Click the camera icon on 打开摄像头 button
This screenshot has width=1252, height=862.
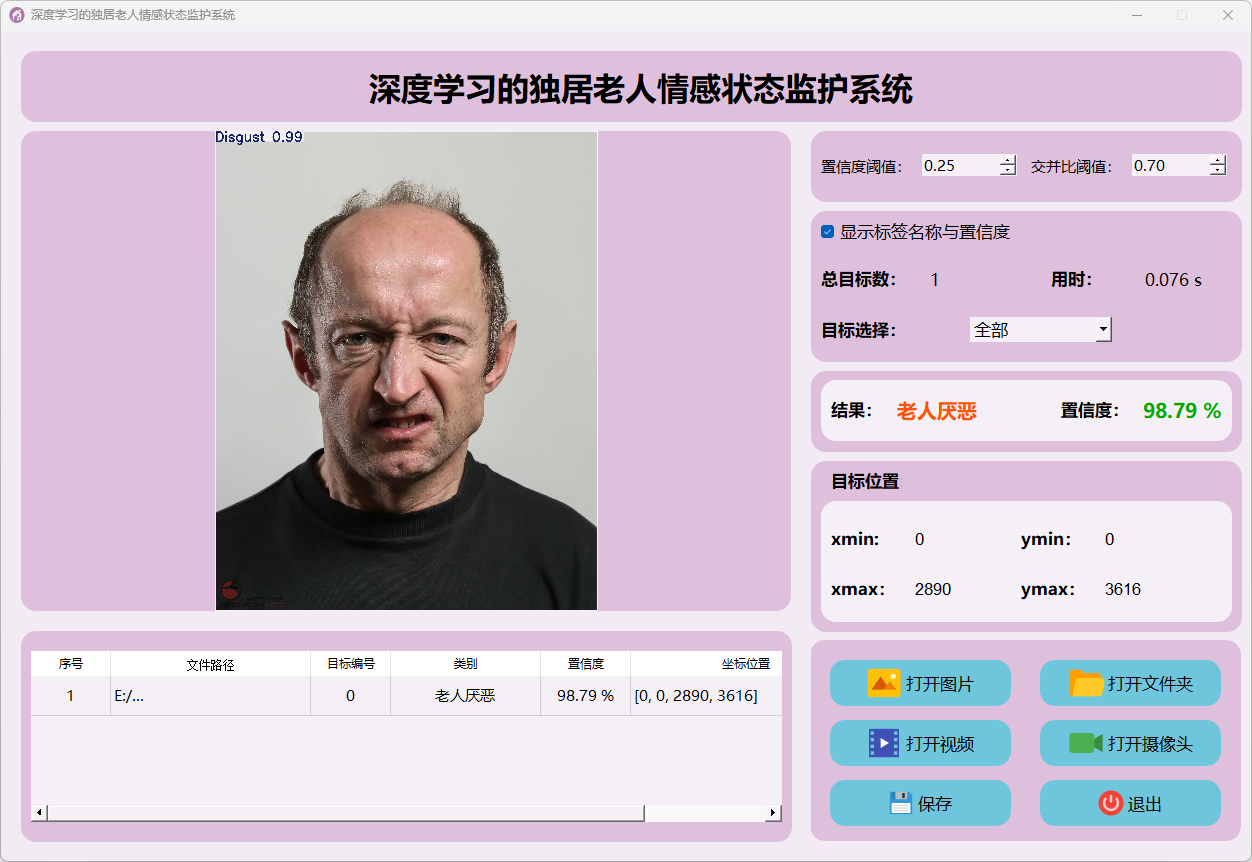coord(1085,743)
